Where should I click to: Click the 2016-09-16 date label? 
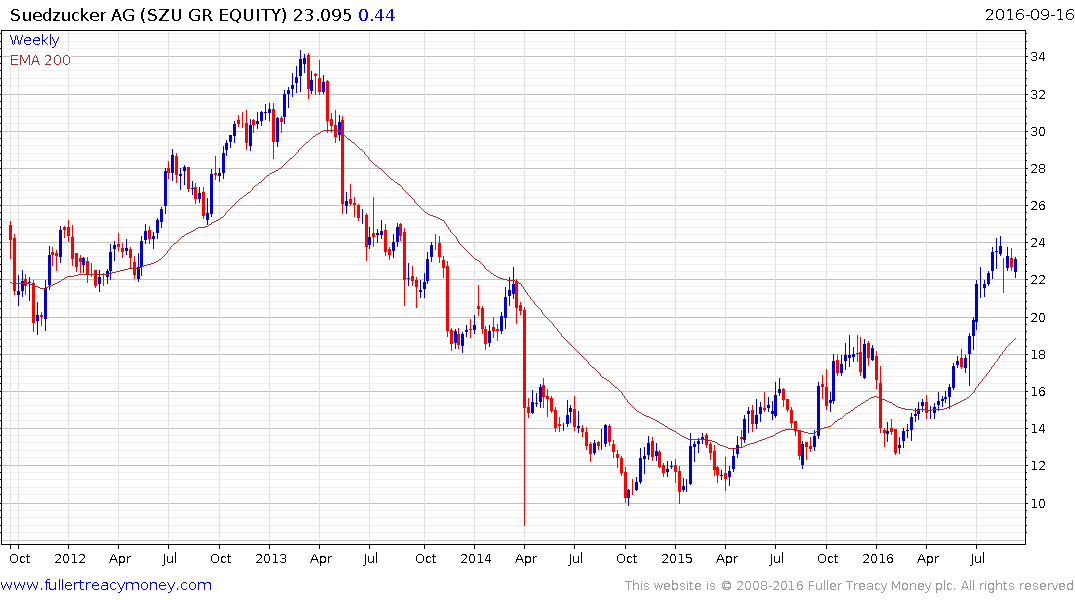click(1029, 14)
